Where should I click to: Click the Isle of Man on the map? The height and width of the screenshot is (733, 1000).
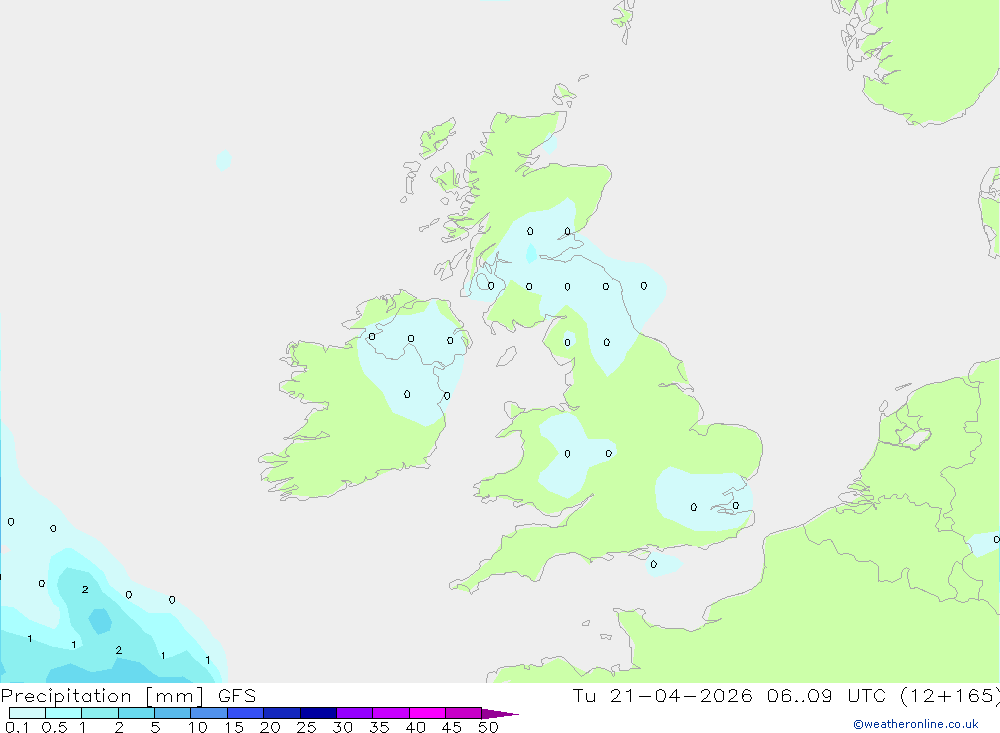506,356
